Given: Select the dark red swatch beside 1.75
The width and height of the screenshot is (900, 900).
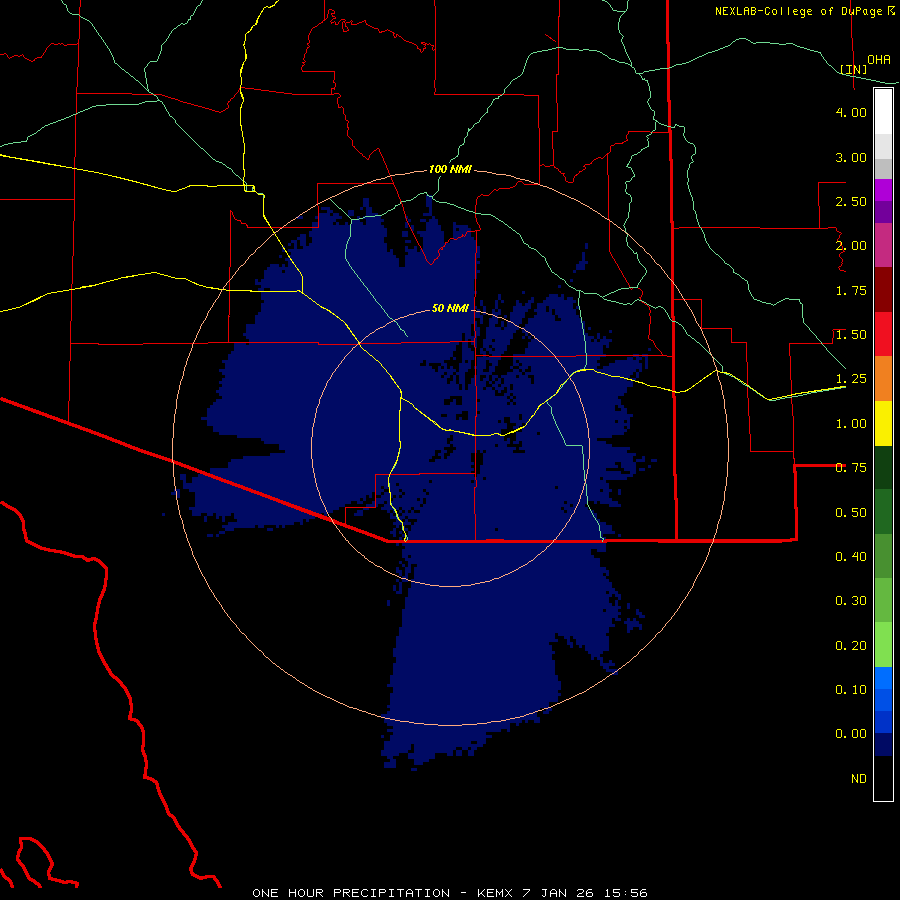Looking at the screenshot, I should 883,290.
